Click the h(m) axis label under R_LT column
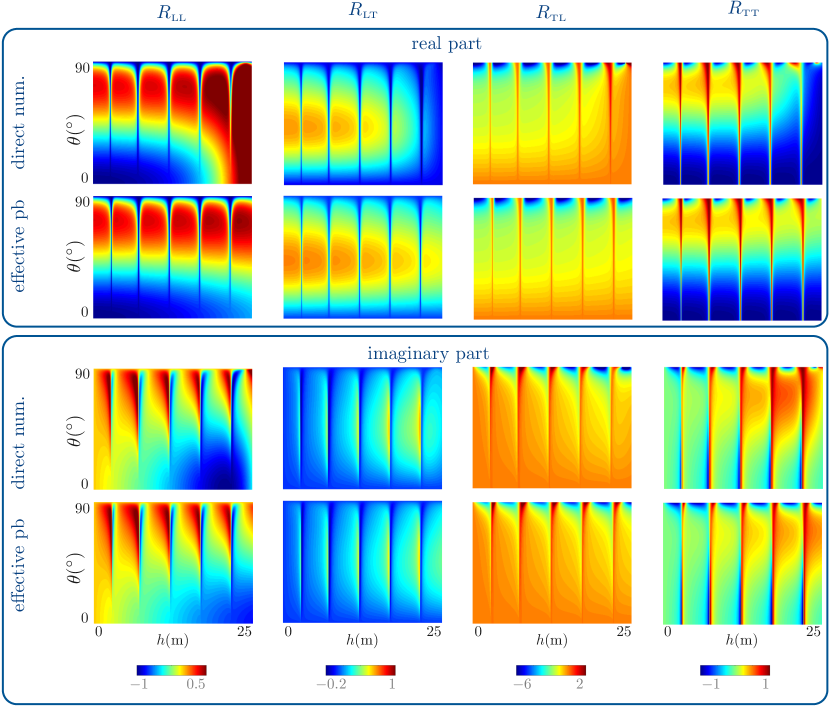Viewport: 830px width, 707px height. pos(362,640)
